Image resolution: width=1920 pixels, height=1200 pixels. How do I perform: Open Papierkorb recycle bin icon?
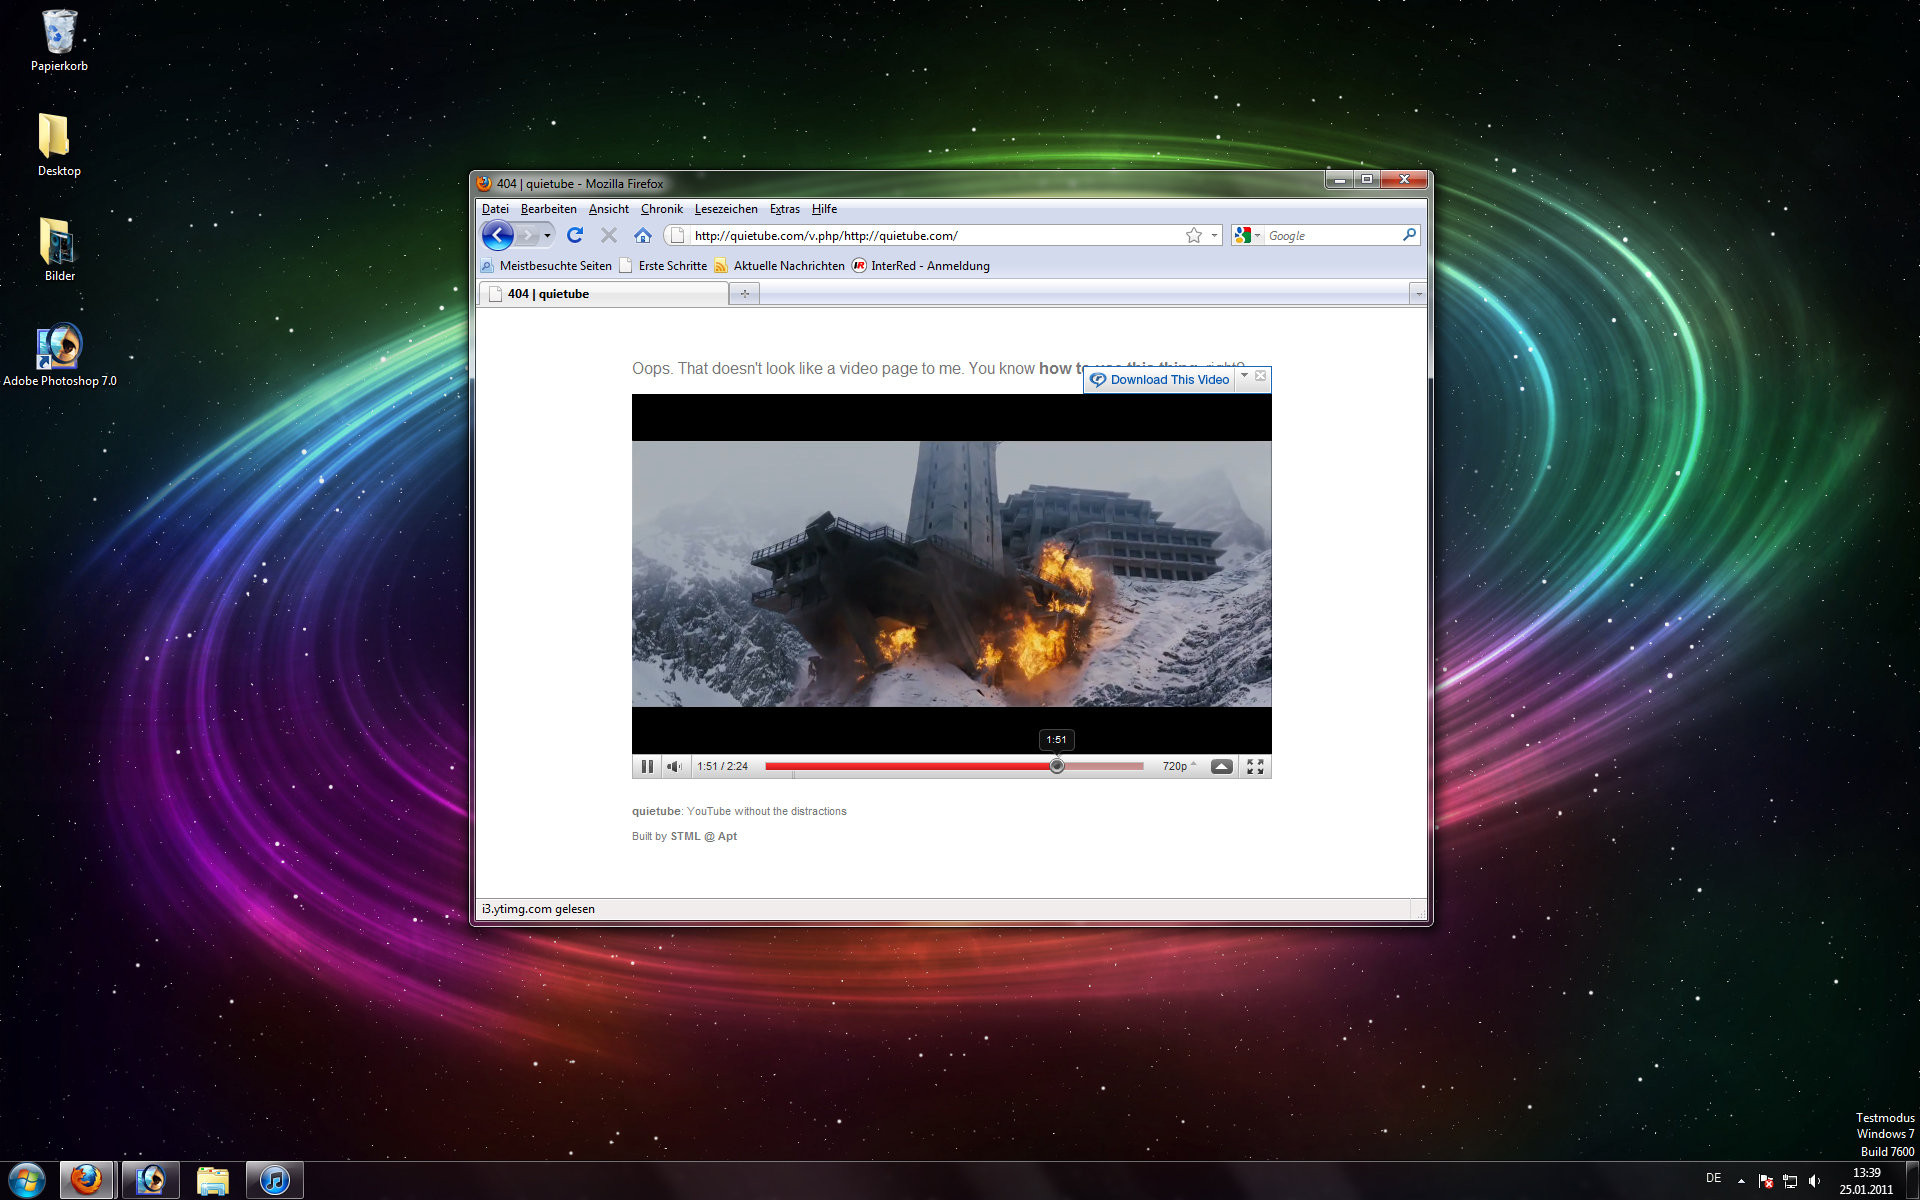click(59, 40)
